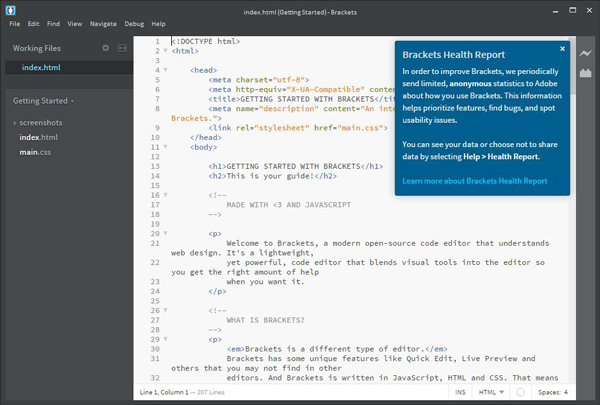Open the Navigate menu
Image resolution: width=600 pixels, height=405 pixels.
(x=103, y=24)
